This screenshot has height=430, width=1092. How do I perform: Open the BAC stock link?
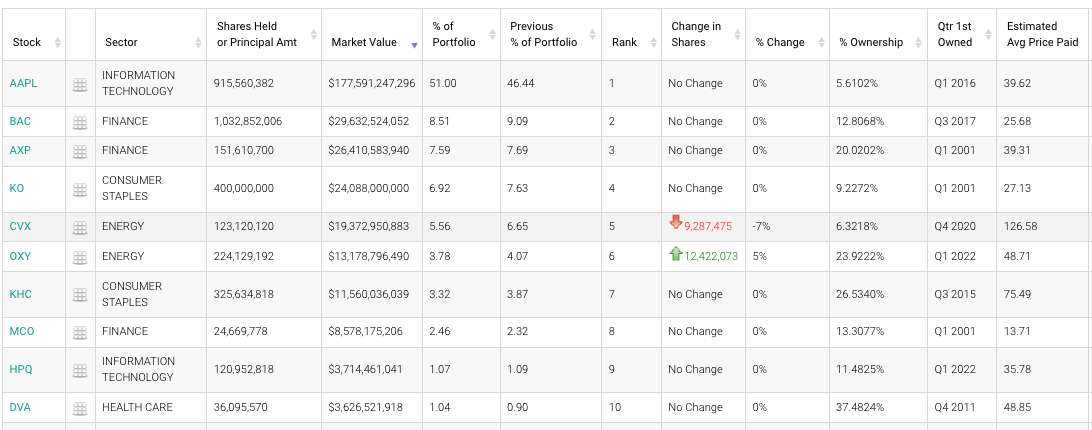pyautogui.click(x=20, y=121)
